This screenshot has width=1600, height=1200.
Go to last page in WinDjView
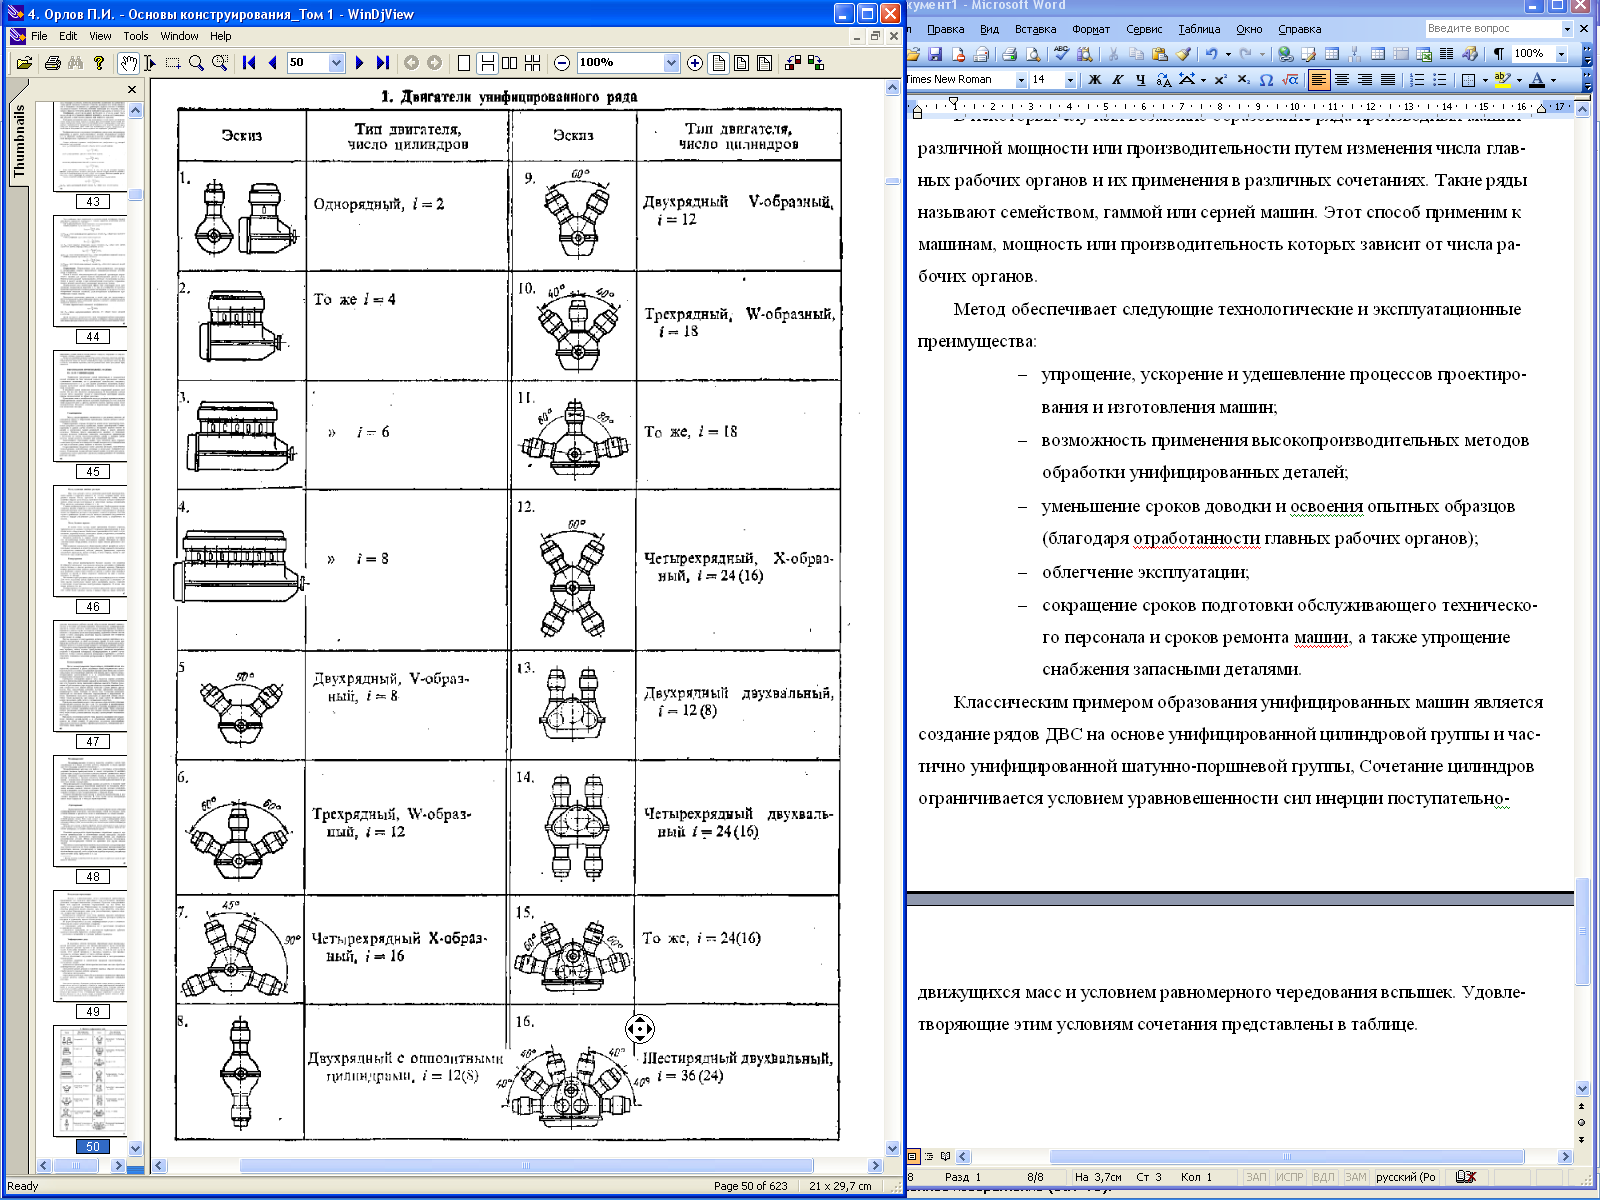(x=383, y=63)
